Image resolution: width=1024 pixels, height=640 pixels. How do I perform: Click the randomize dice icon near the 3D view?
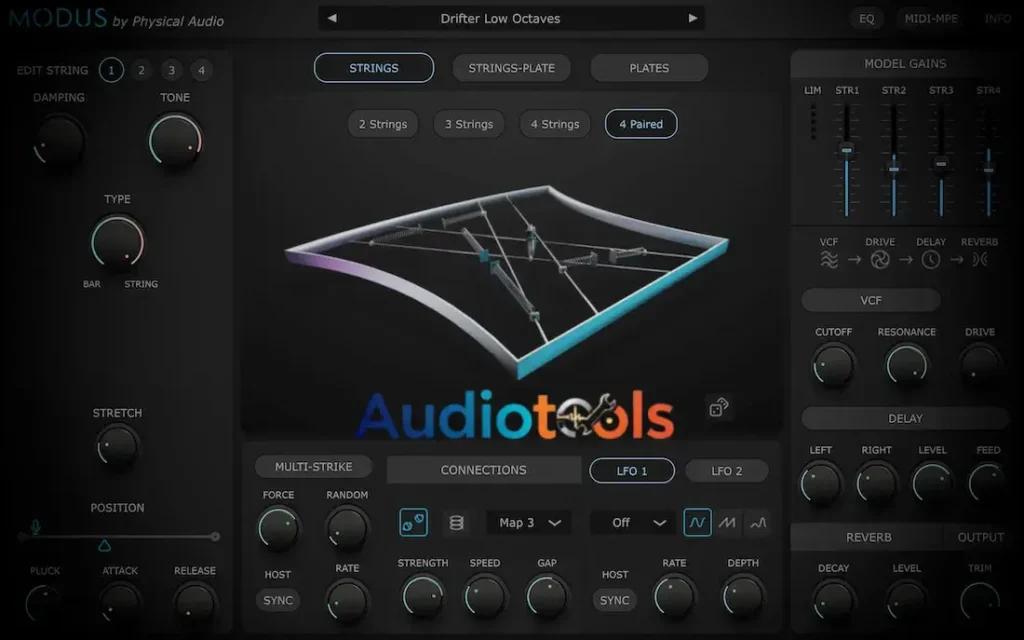[719, 408]
